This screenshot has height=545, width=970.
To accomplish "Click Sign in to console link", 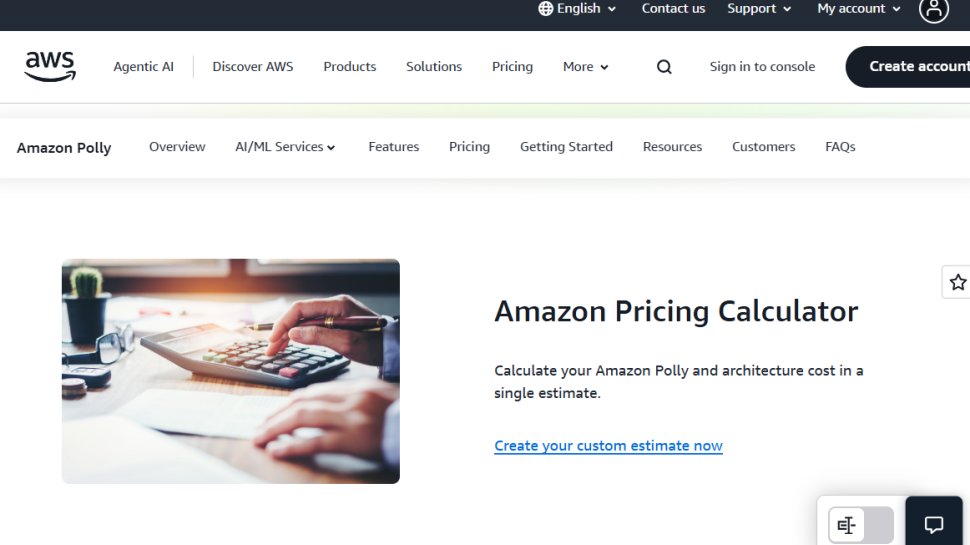I will coord(762,67).
